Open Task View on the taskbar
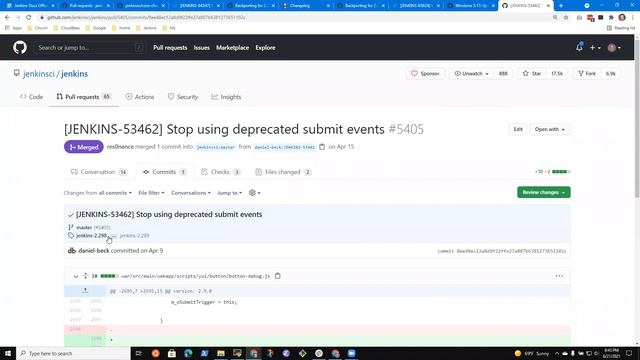The image size is (640, 360). (x=138, y=353)
